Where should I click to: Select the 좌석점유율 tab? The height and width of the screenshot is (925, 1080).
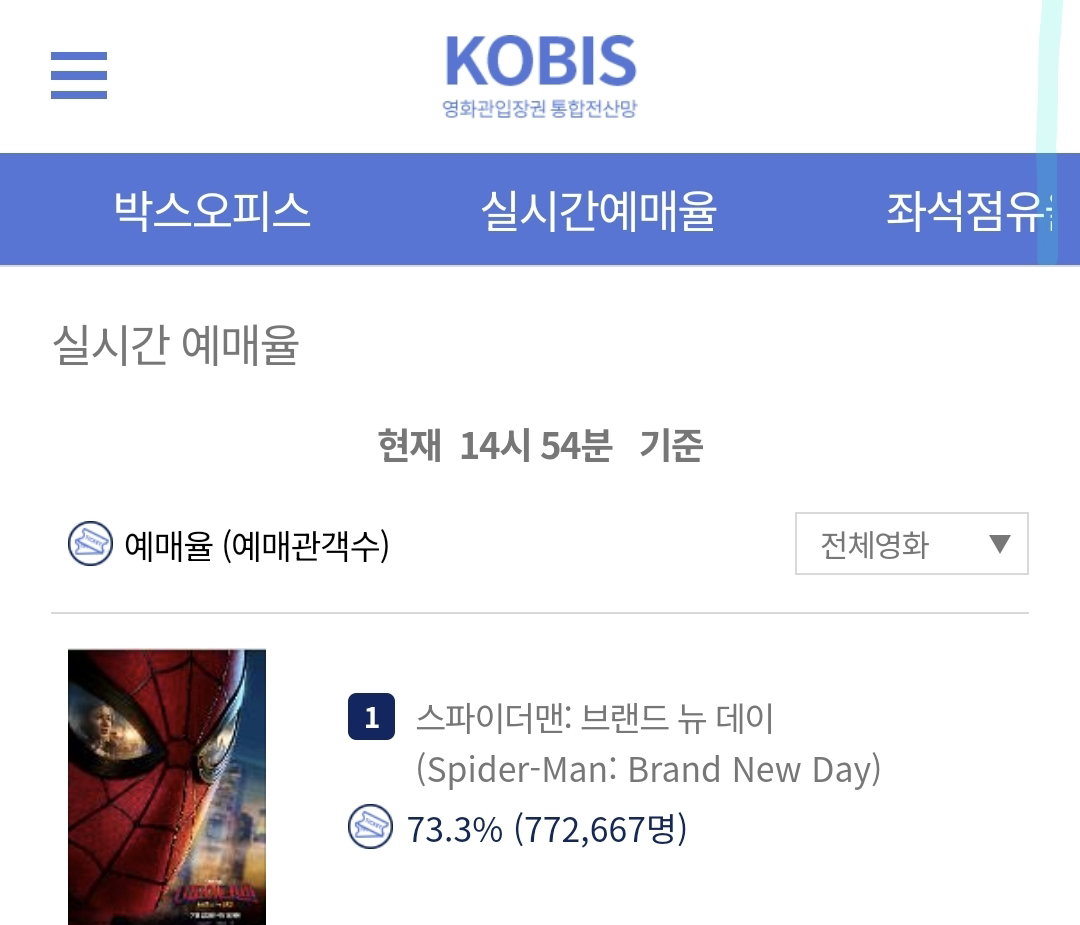tap(969, 210)
